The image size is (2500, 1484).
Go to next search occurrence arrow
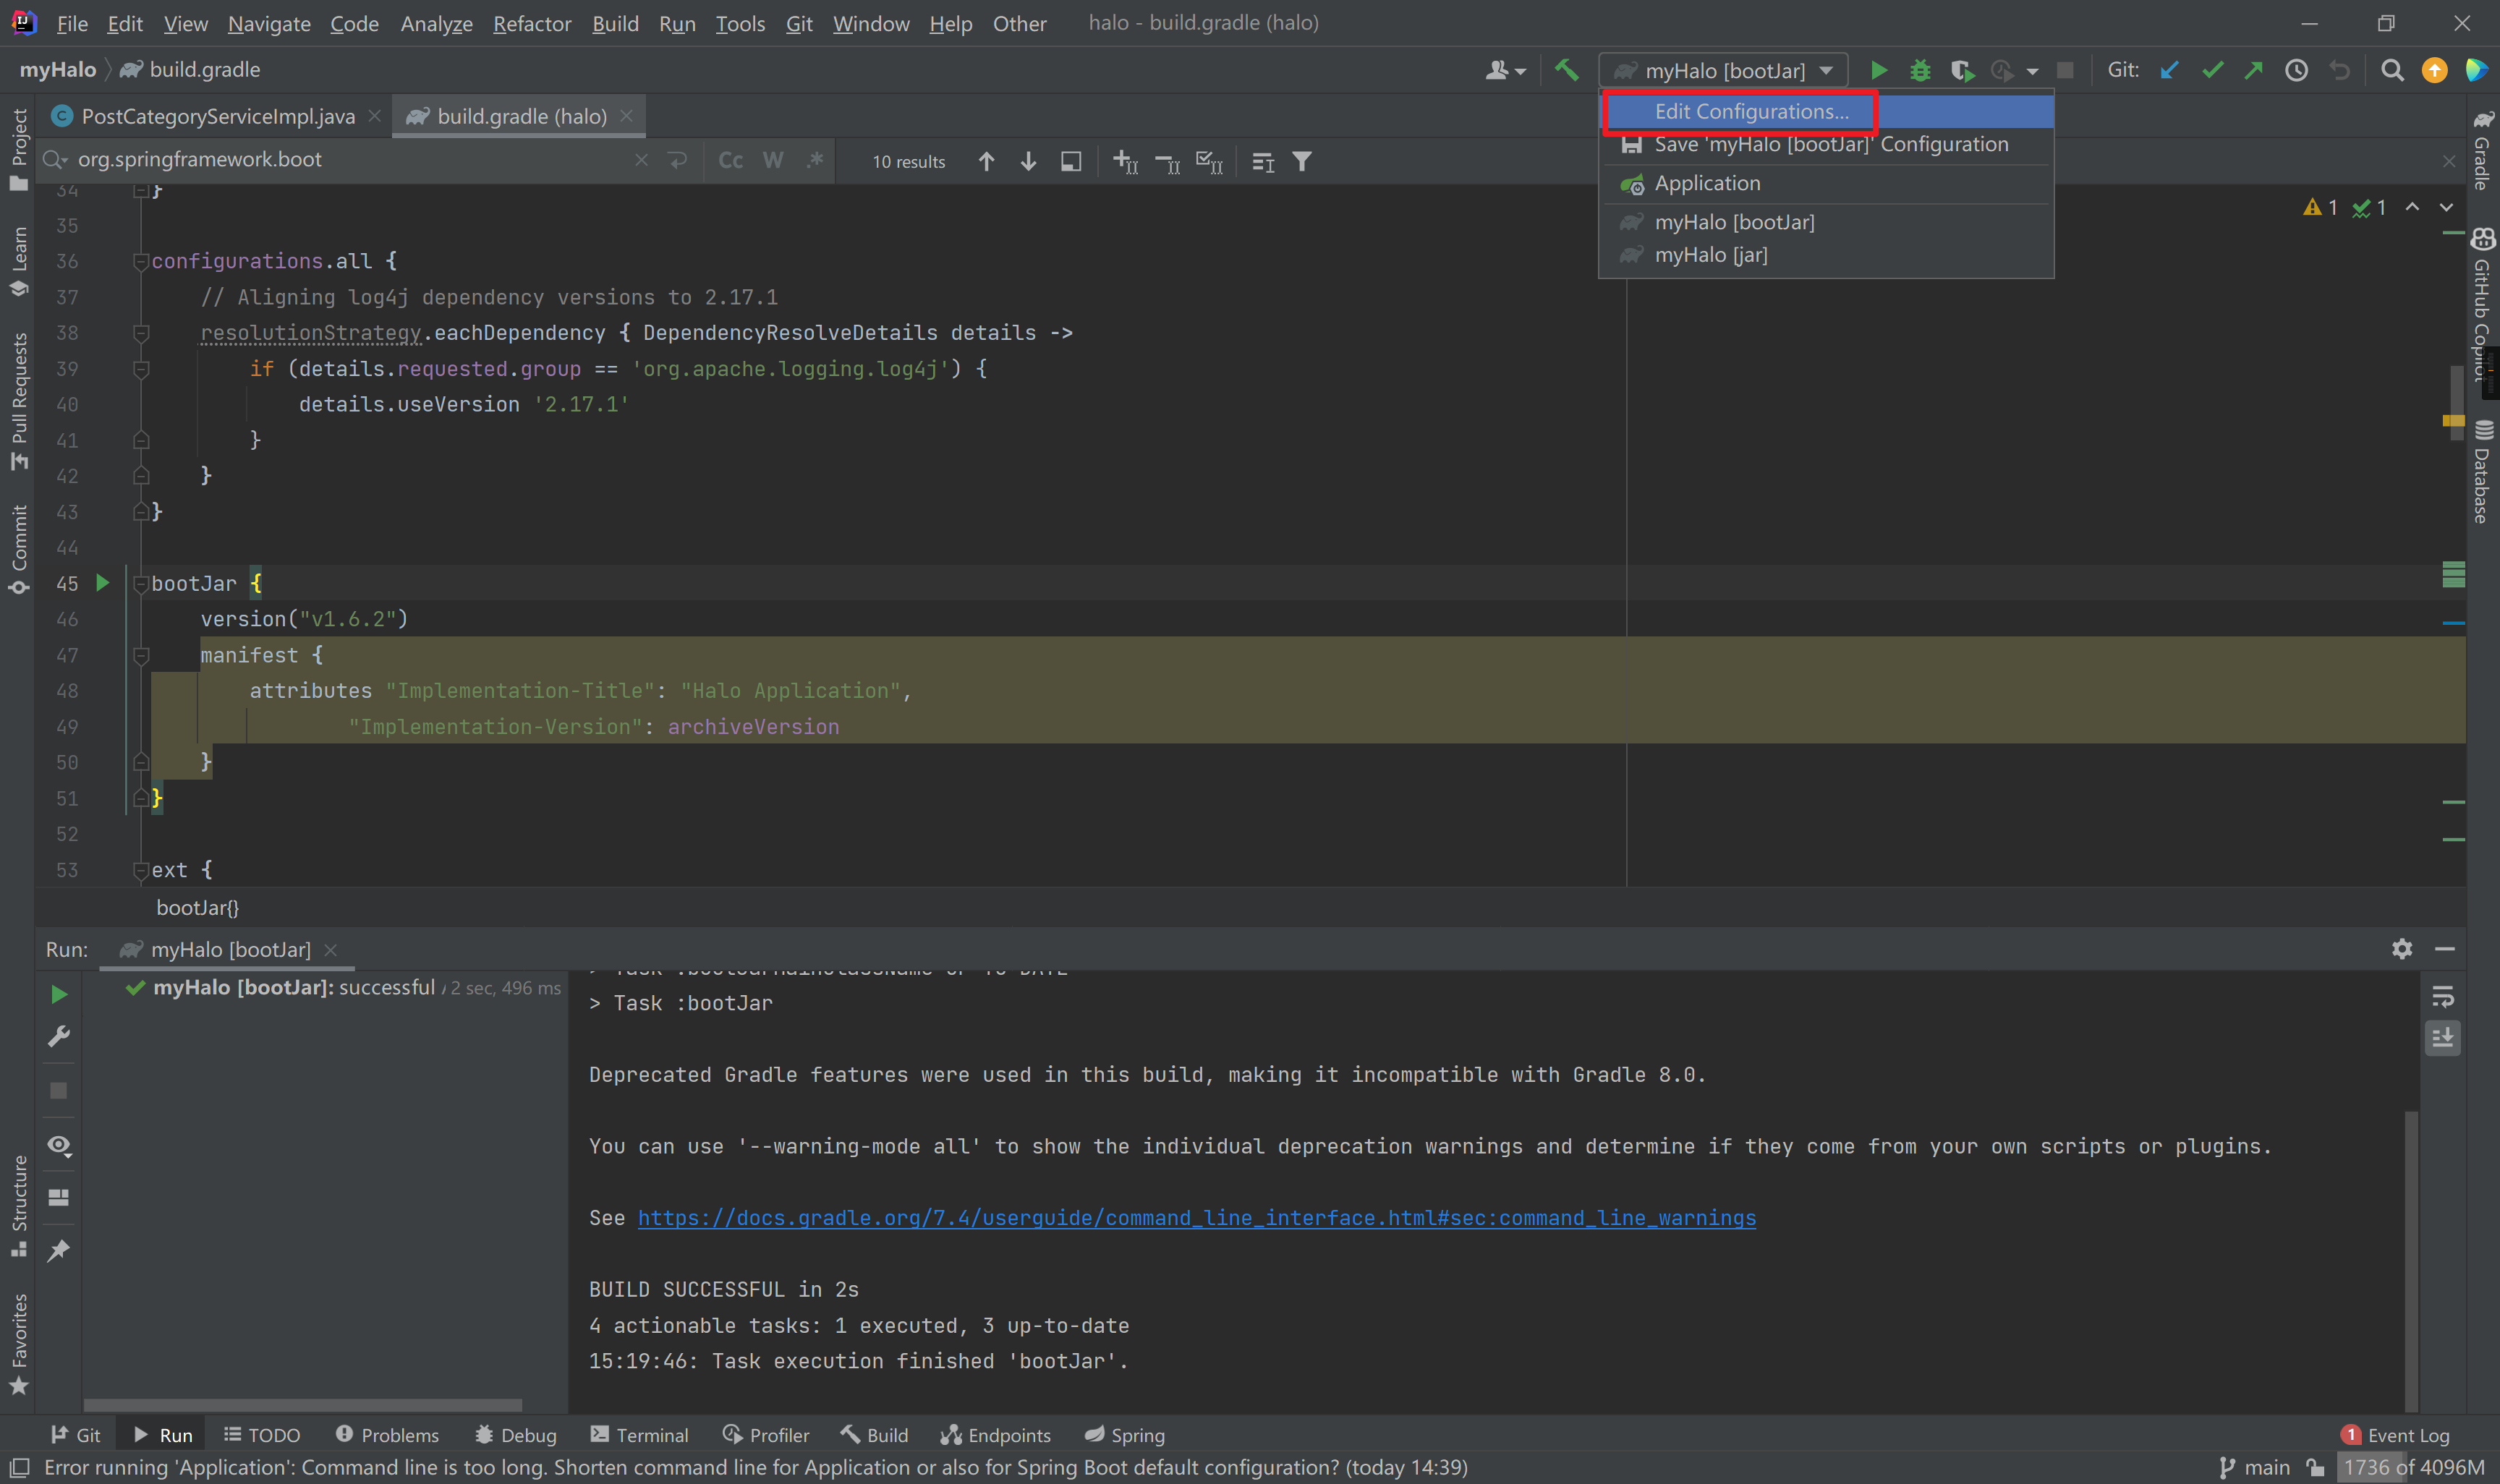[x=1028, y=161]
